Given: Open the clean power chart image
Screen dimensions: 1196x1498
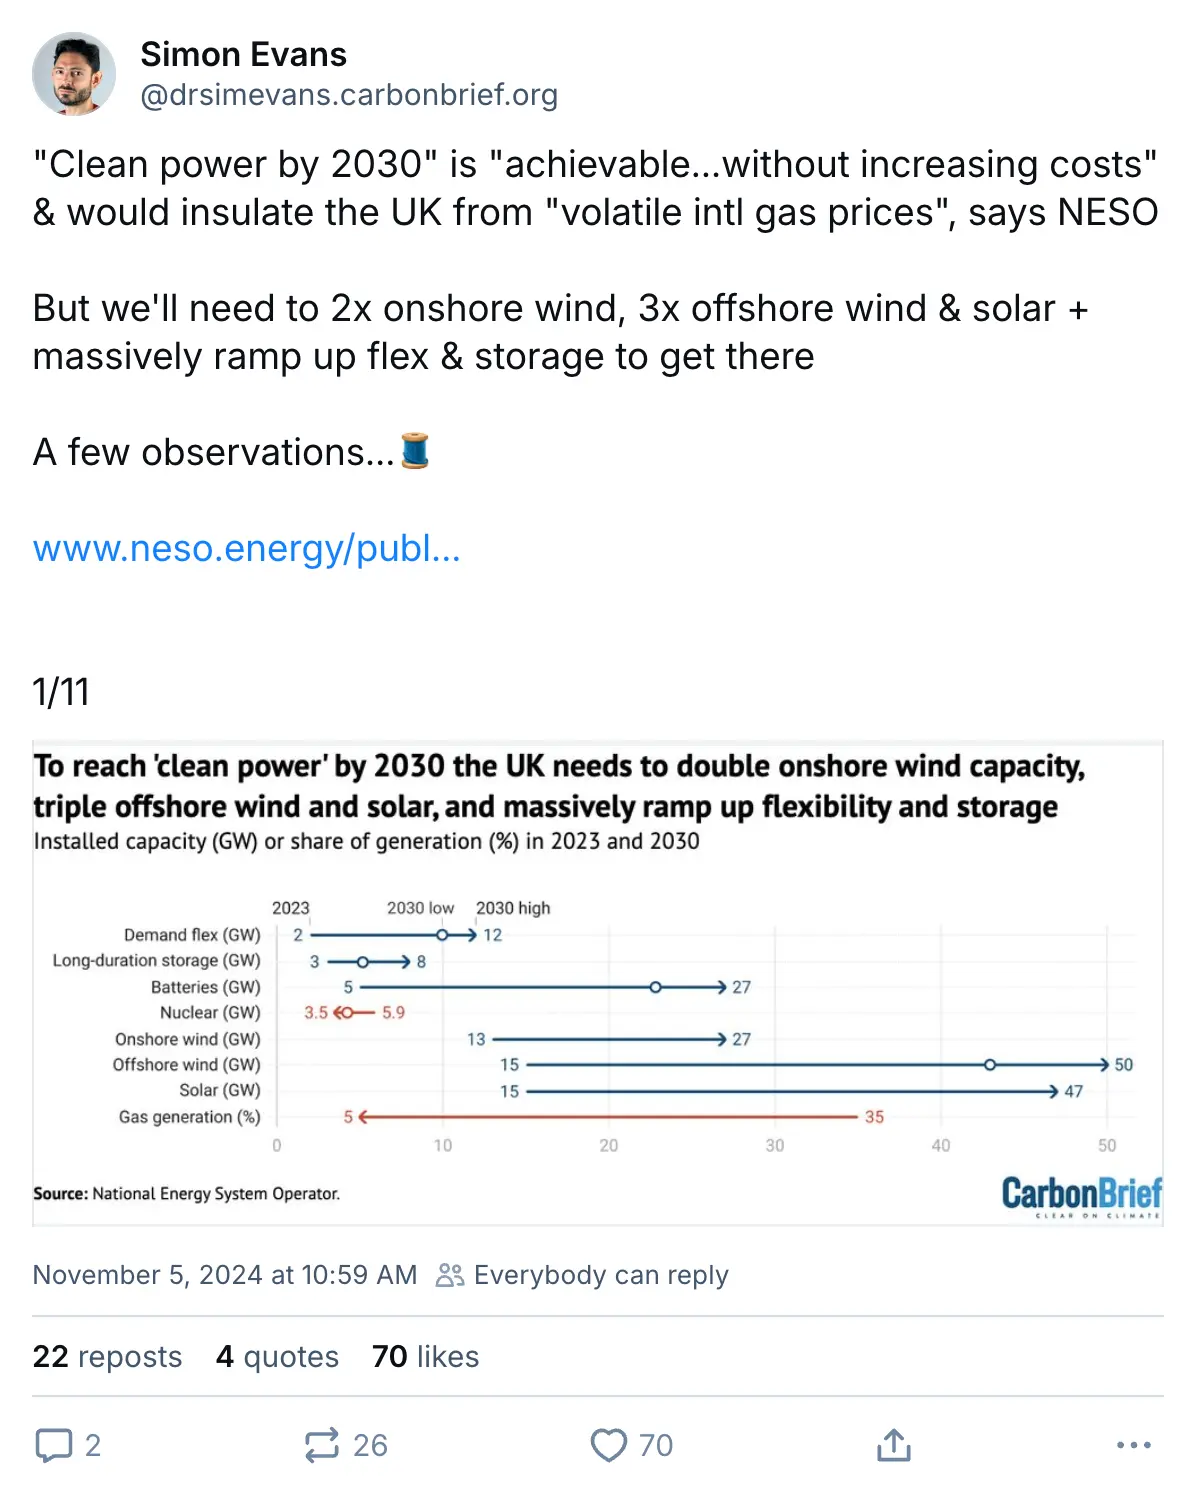Looking at the screenshot, I should [x=598, y=983].
